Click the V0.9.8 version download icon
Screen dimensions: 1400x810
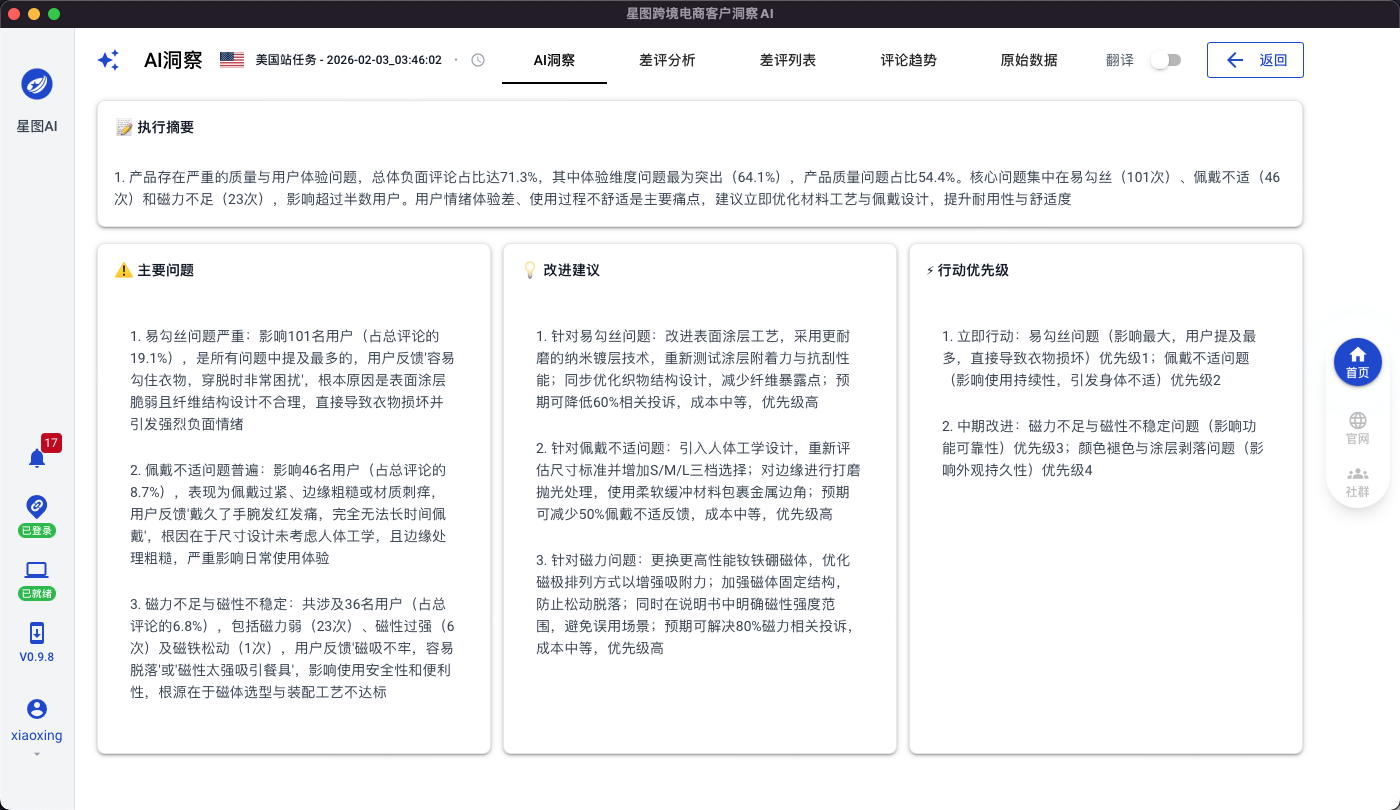(x=37, y=633)
